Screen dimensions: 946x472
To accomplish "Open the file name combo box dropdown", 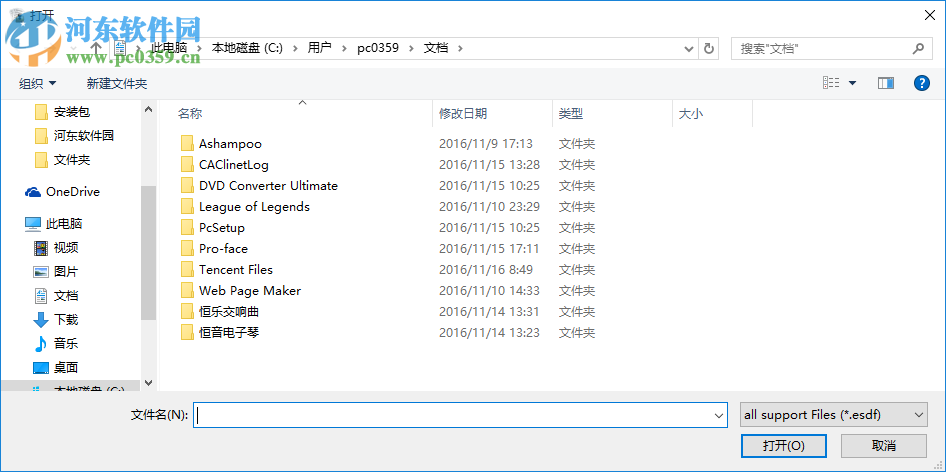I will coord(719,415).
